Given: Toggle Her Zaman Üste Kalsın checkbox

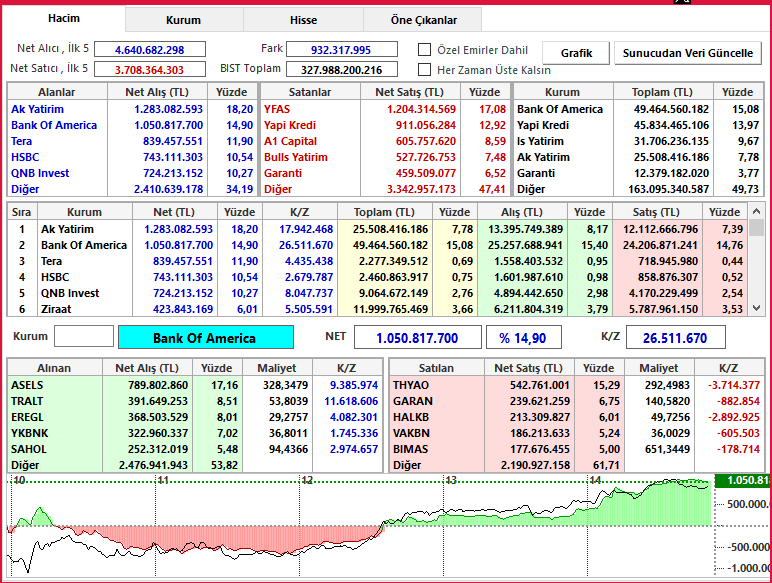Looking at the screenshot, I should [424, 69].
